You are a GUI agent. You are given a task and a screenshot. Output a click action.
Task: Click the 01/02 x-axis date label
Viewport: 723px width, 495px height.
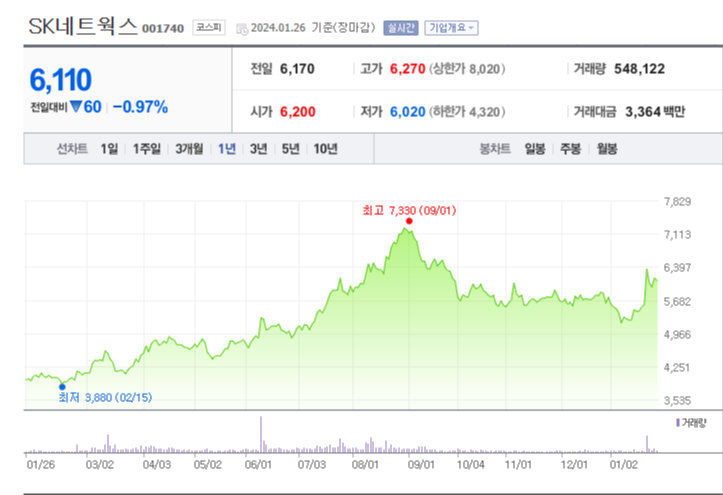tap(624, 464)
